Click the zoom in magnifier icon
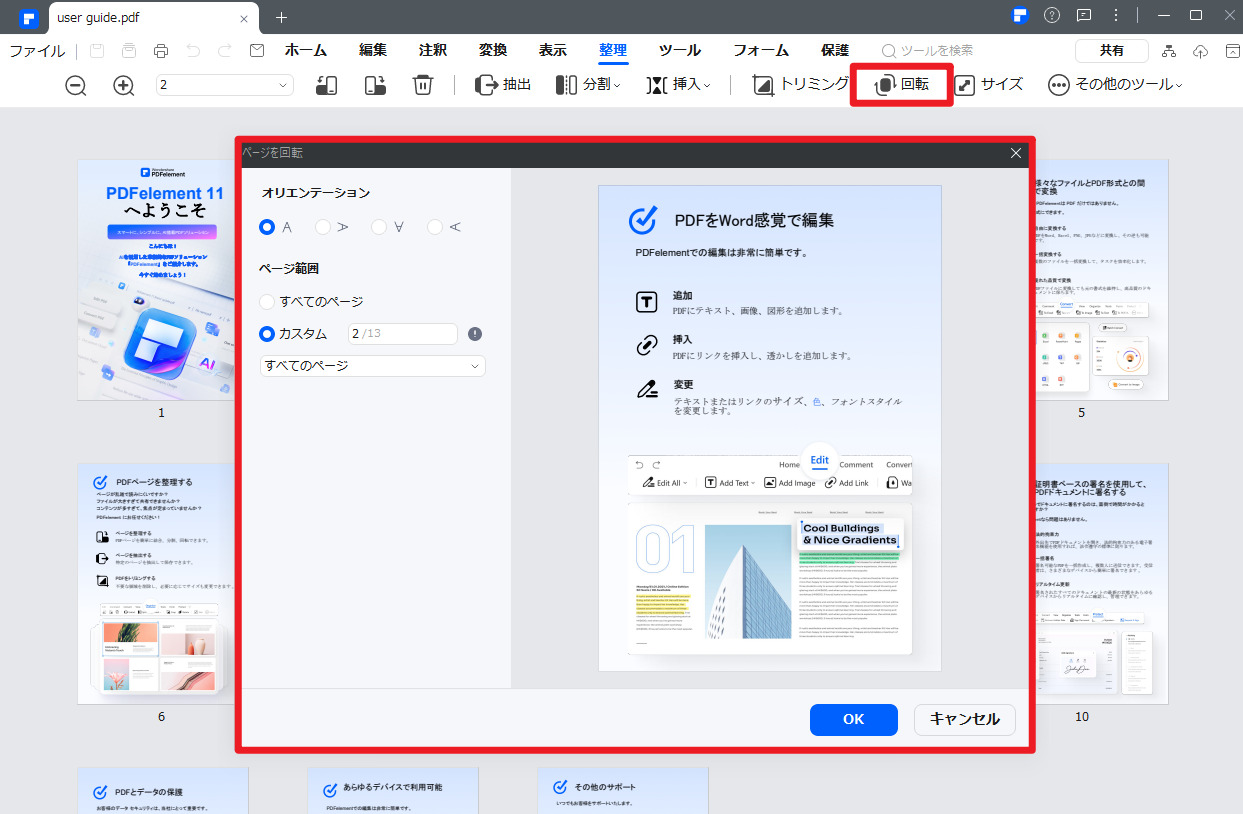This screenshot has width=1243, height=814. 124,85
